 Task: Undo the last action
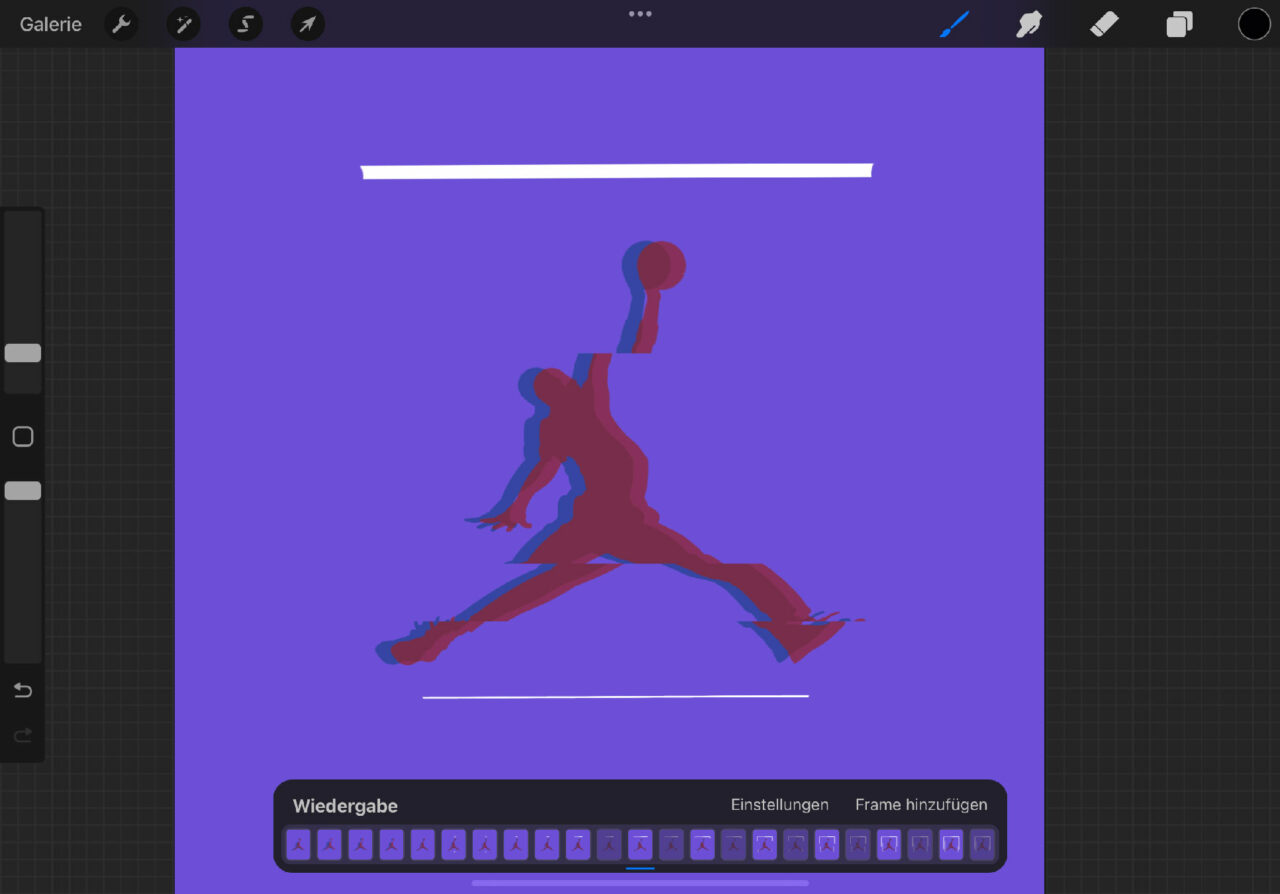pos(23,690)
